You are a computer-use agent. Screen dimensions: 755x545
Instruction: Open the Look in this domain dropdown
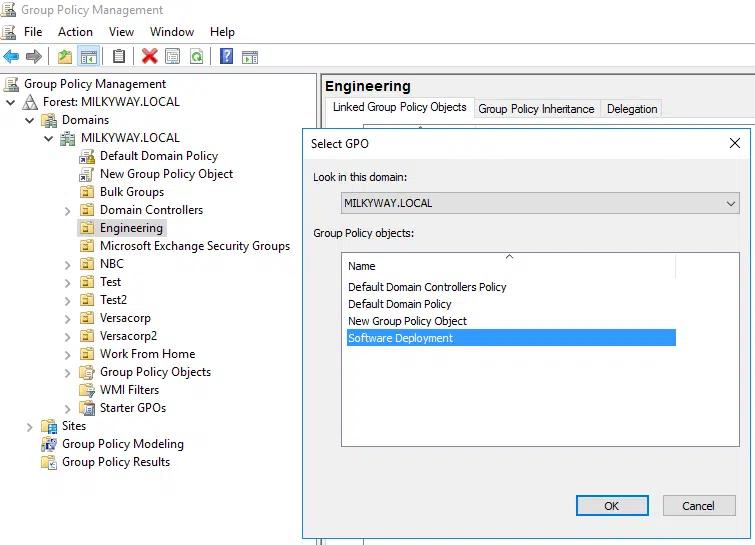point(540,203)
